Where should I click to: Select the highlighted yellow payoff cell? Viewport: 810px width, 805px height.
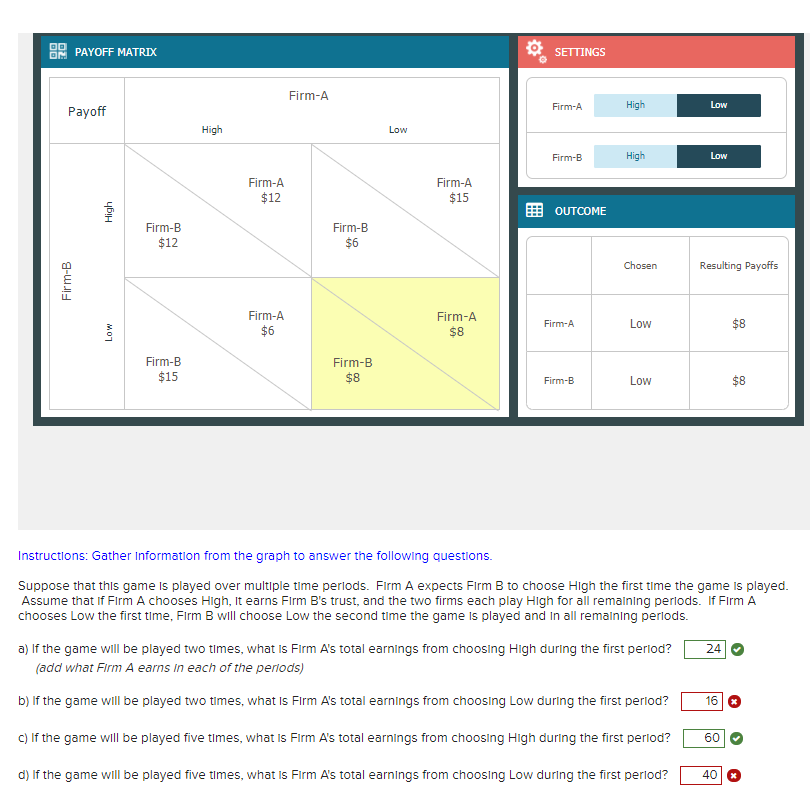(x=405, y=345)
